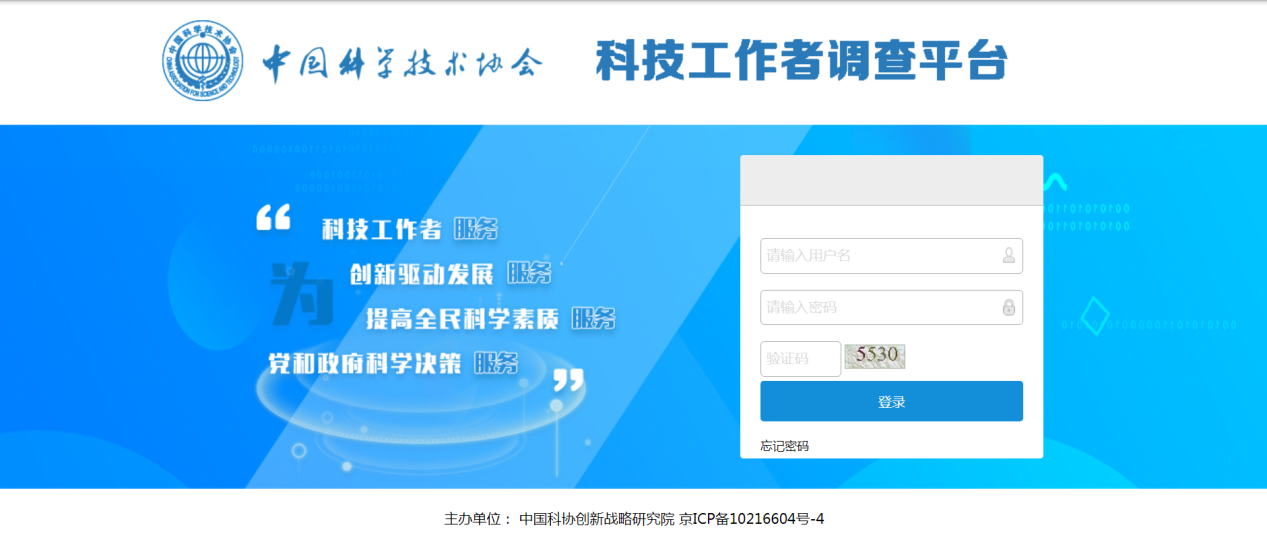Click the gray header of login panel
The width and height of the screenshot is (1267, 538).
pyautogui.click(x=891, y=180)
